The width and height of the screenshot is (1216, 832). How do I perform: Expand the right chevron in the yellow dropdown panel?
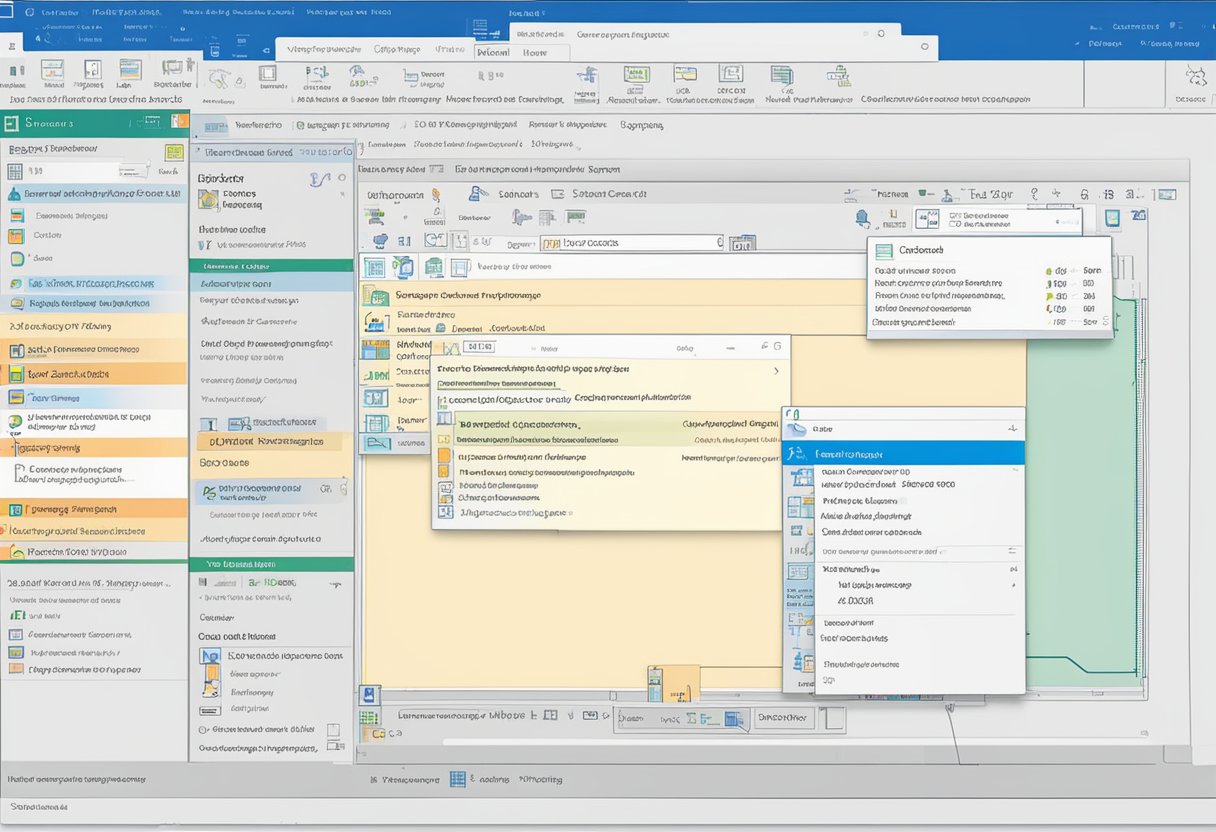coord(776,371)
